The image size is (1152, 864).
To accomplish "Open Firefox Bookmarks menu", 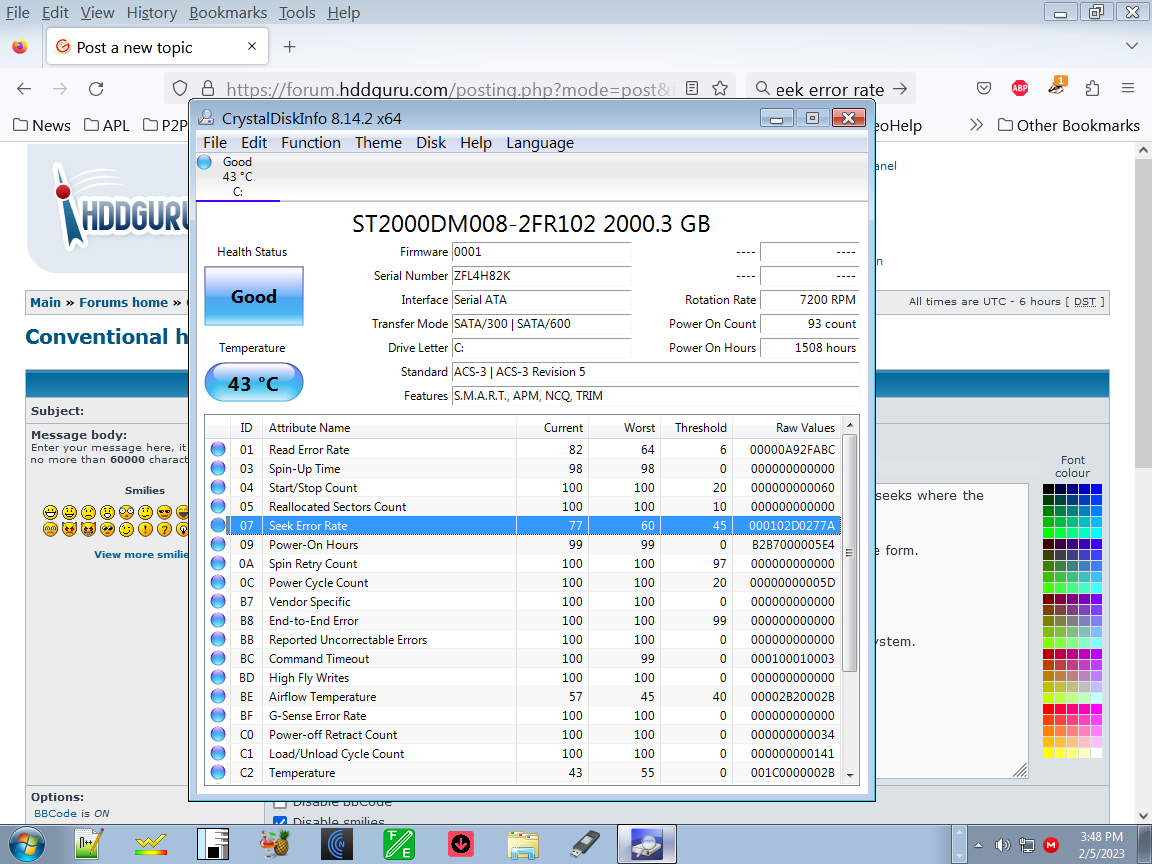I will pyautogui.click(x=228, y=12).
